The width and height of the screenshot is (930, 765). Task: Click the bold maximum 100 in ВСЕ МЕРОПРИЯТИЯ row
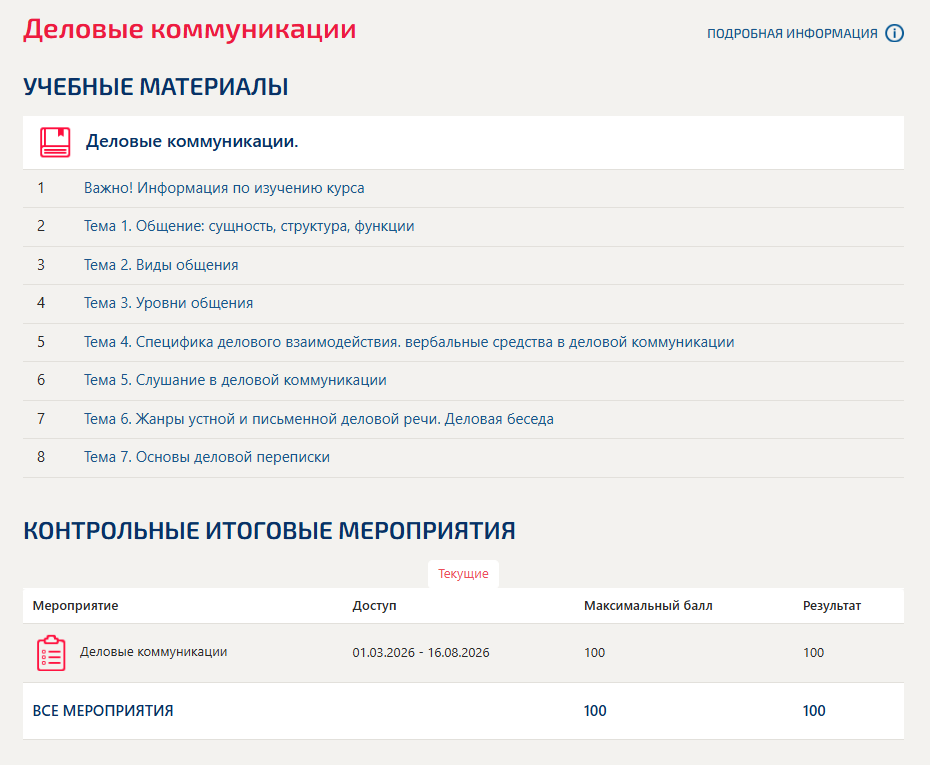[595, 711]
